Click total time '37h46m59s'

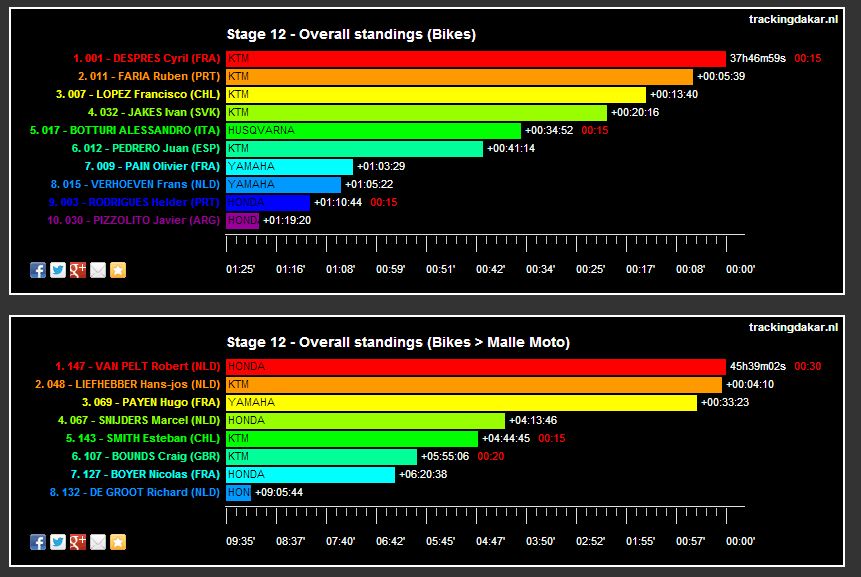pyautogui.click(x=758, y=58)
